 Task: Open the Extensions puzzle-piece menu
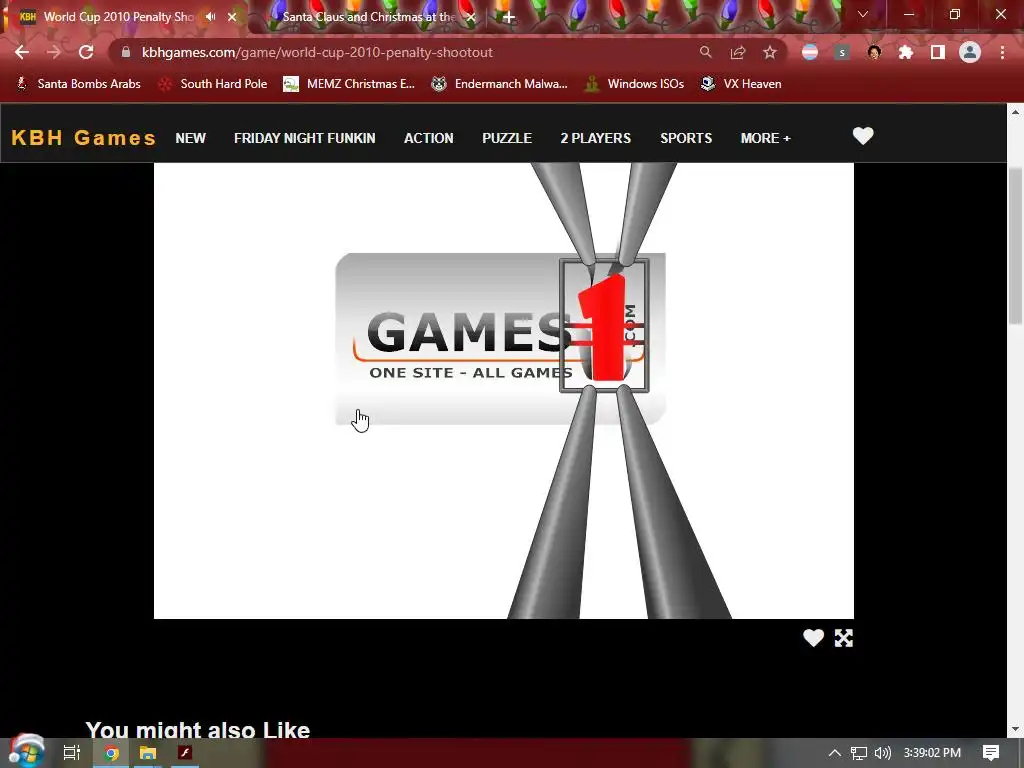point(906,52)
